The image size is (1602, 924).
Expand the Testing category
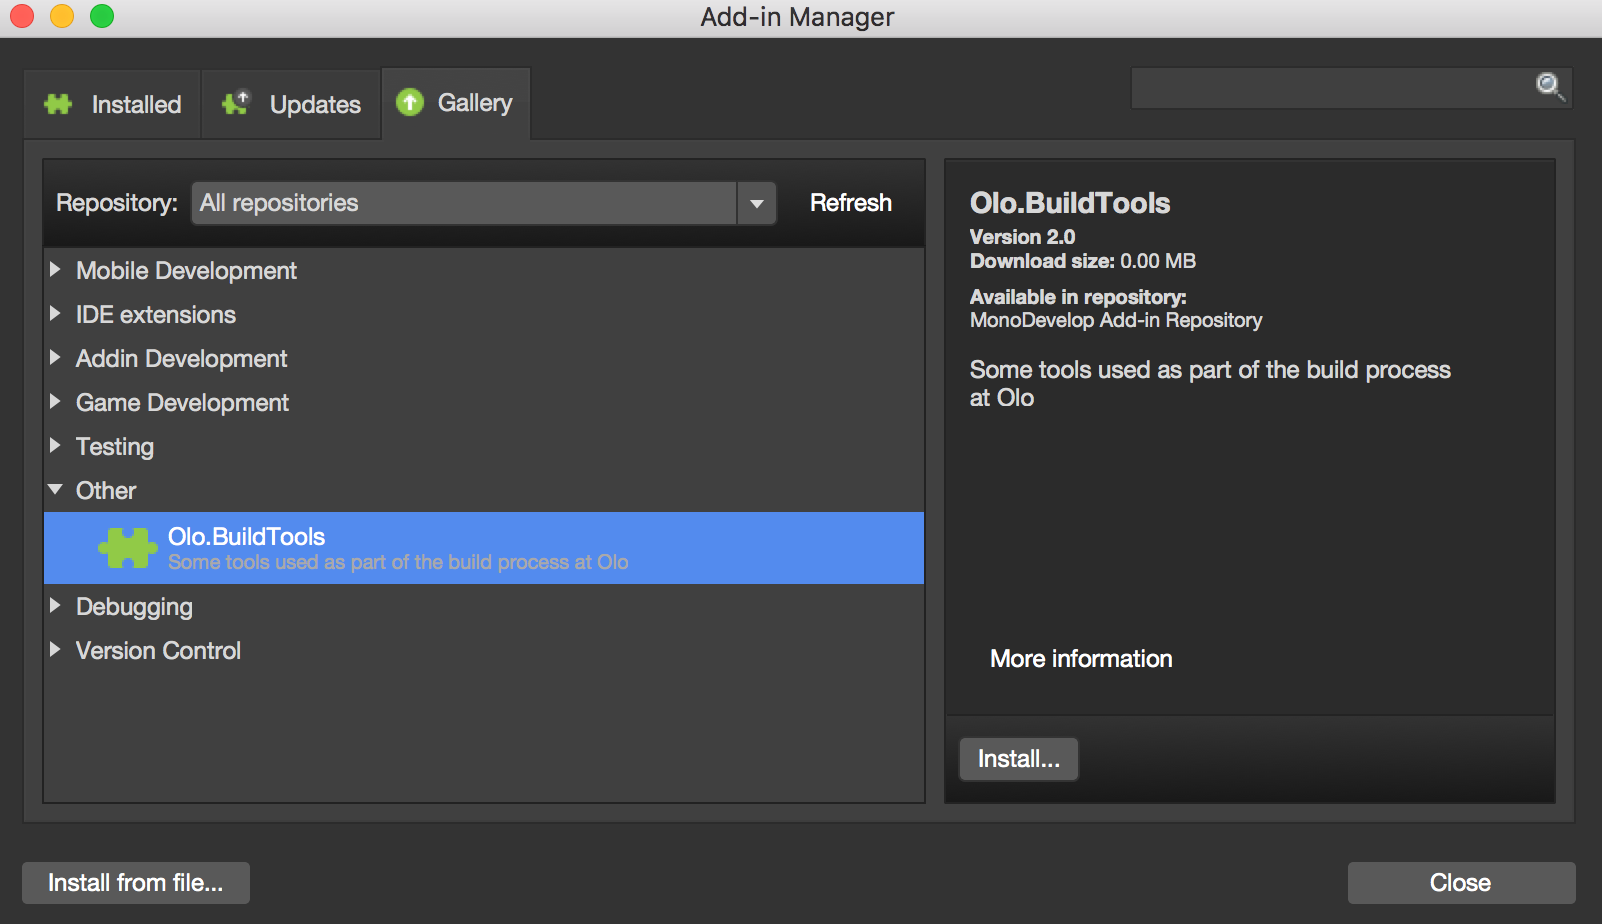[x=55, y=446]
